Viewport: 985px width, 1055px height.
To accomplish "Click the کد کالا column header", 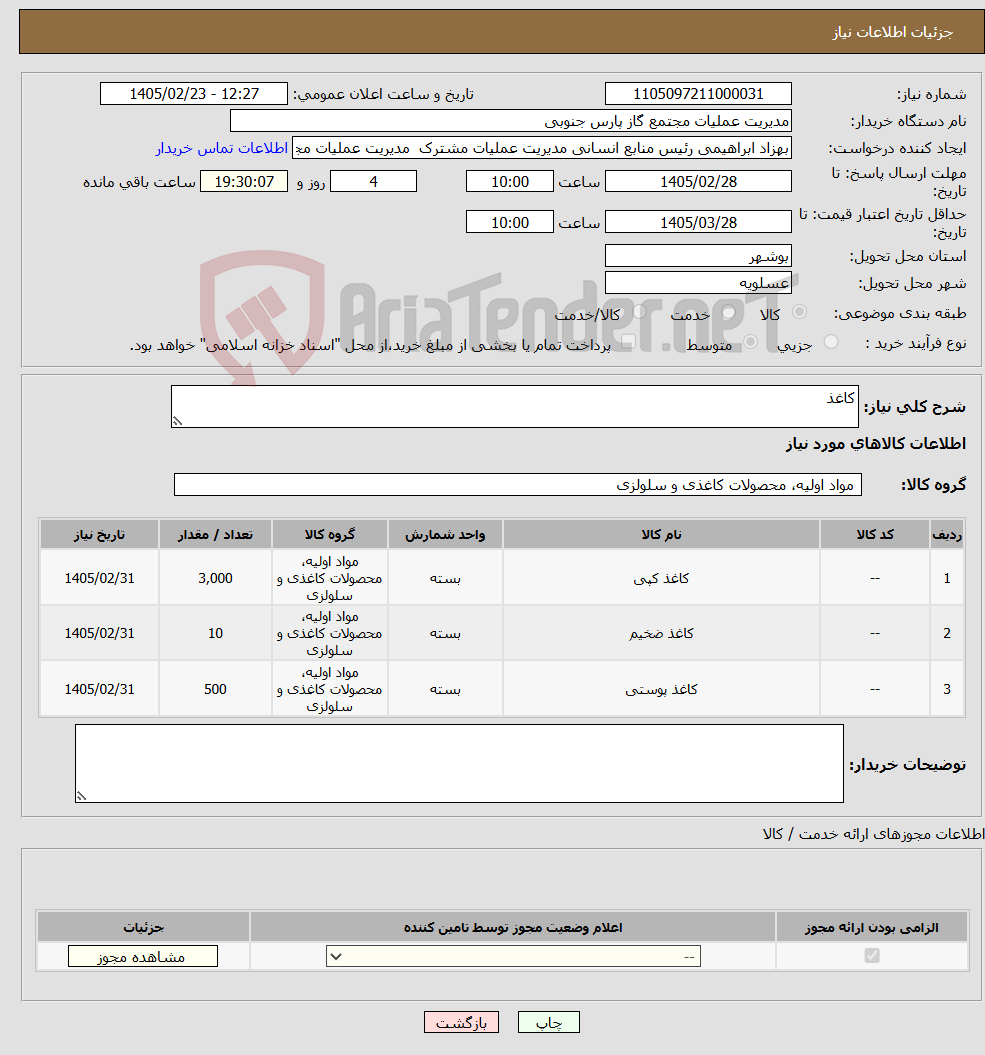I will [875, 534].
